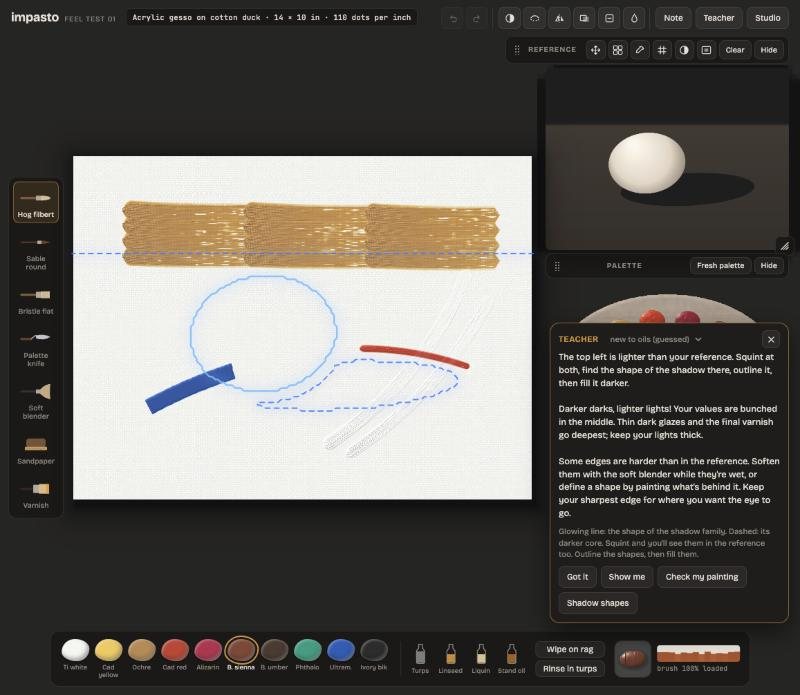
Task: Click the four-squares icon in Reference bar
Action: point(617,50)
